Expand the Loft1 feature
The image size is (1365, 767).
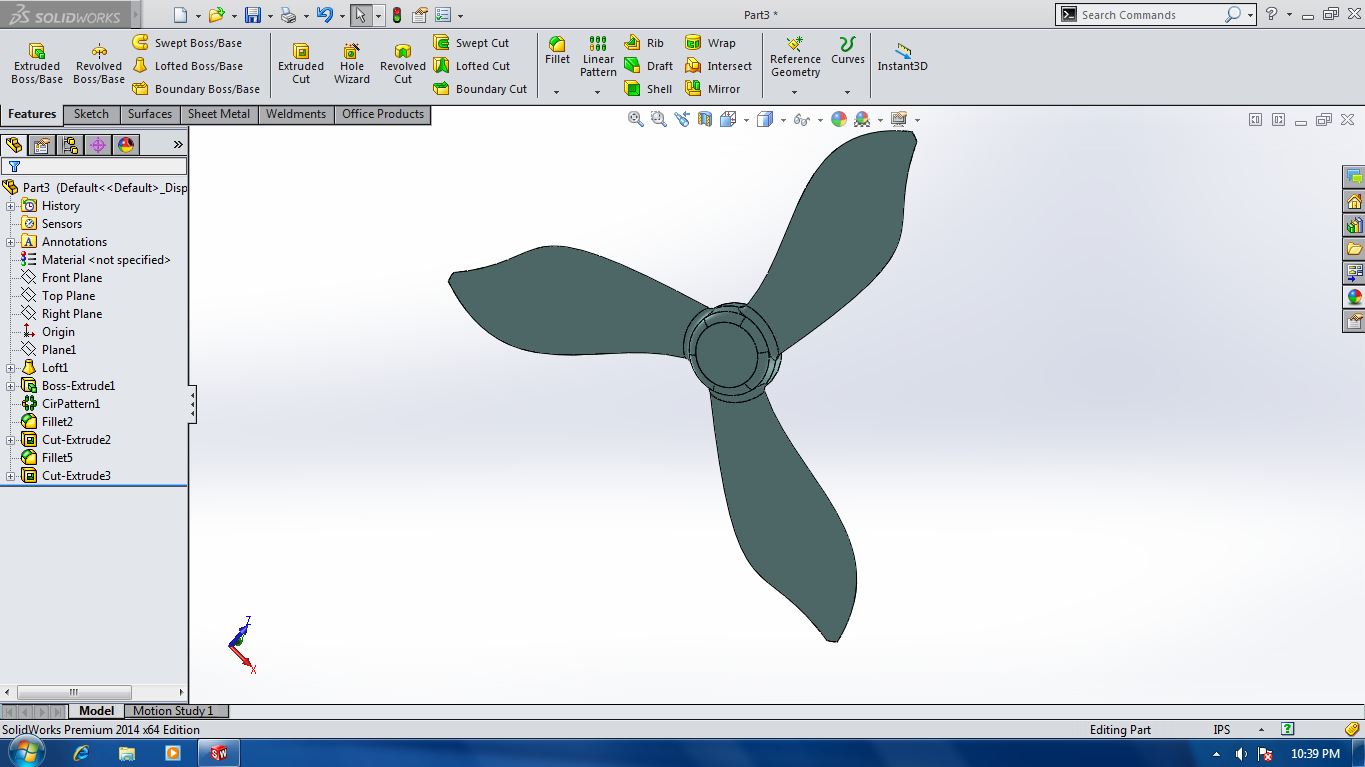[x=11, y=368]
